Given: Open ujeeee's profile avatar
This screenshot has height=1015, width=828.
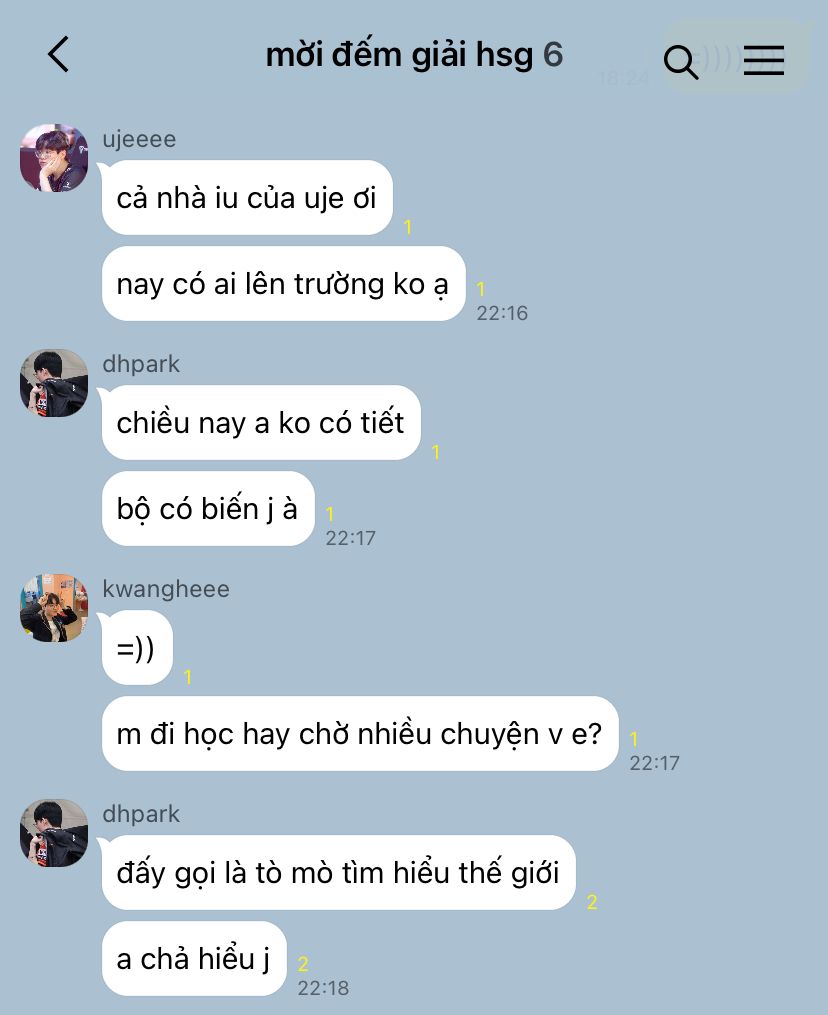Looking at the screenshot, I should click(x=54, y=158).
